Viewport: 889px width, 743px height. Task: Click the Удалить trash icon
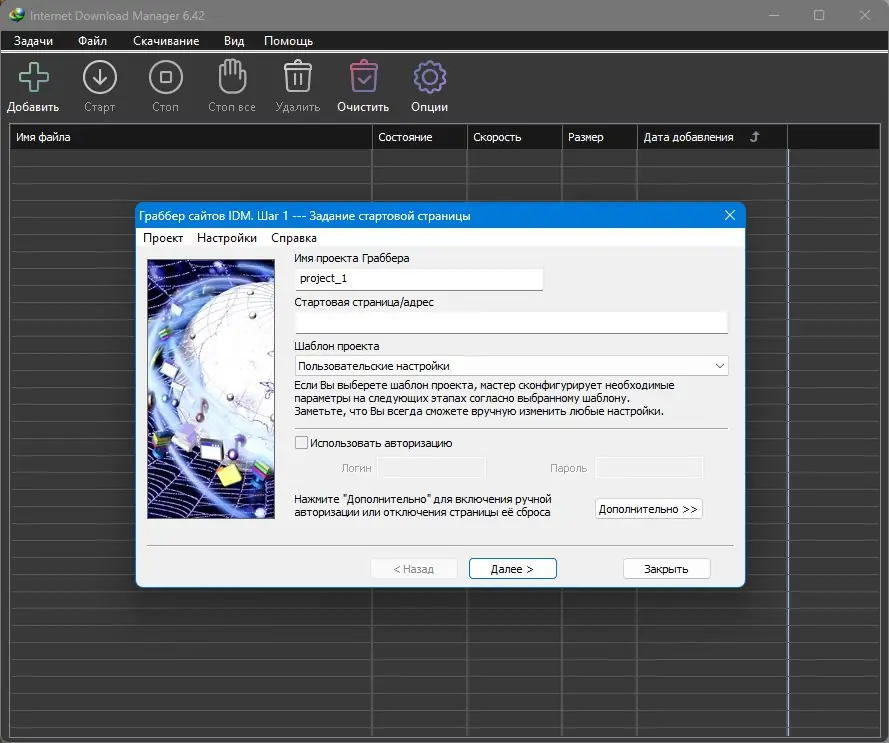click(298, 76)
